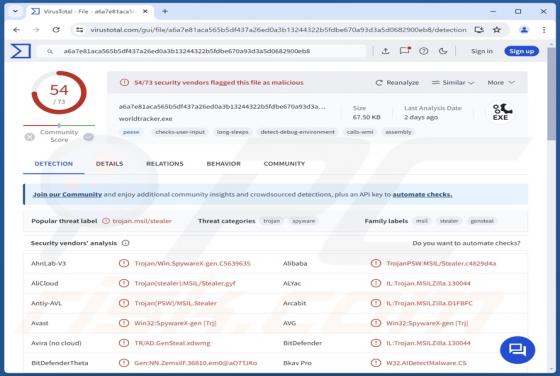Reload the page using browser refresh icon
Screen dimensions: 560x376
[56, 30]
